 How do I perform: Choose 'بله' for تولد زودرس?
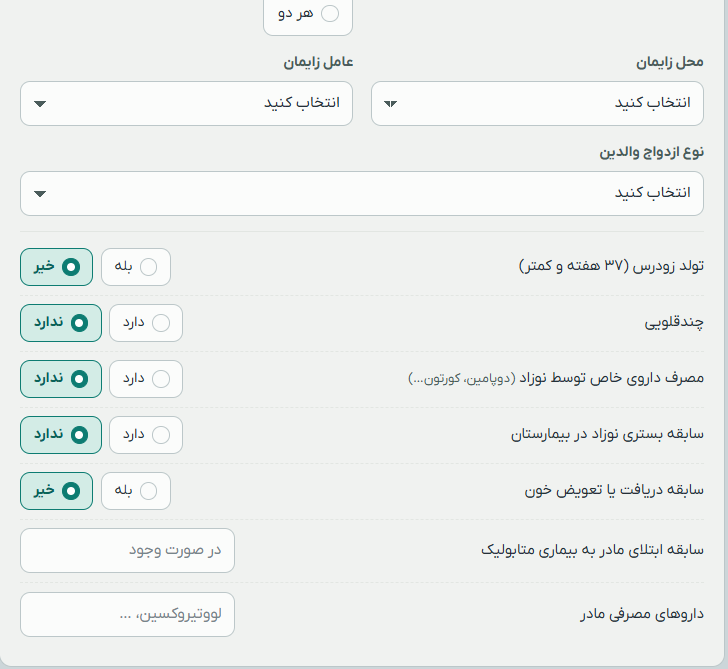(136, 267)
